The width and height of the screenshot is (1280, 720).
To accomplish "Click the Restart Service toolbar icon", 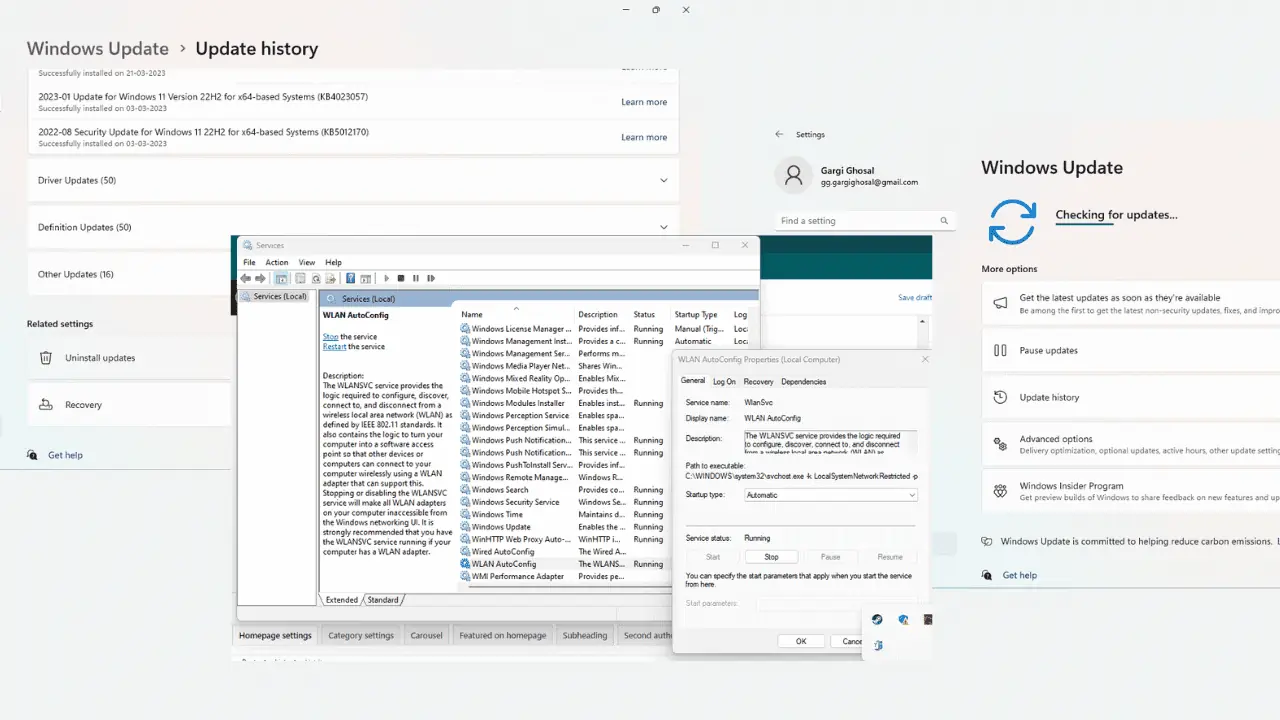I will (x=431, y=278).
